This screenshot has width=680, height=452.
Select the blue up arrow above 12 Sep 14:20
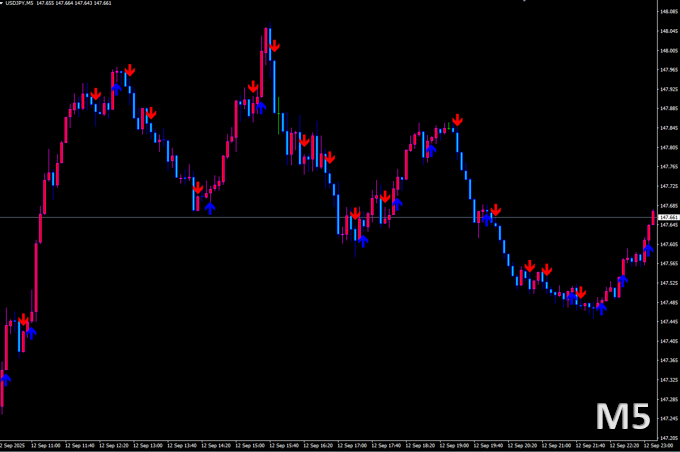[x=210, y=206]
